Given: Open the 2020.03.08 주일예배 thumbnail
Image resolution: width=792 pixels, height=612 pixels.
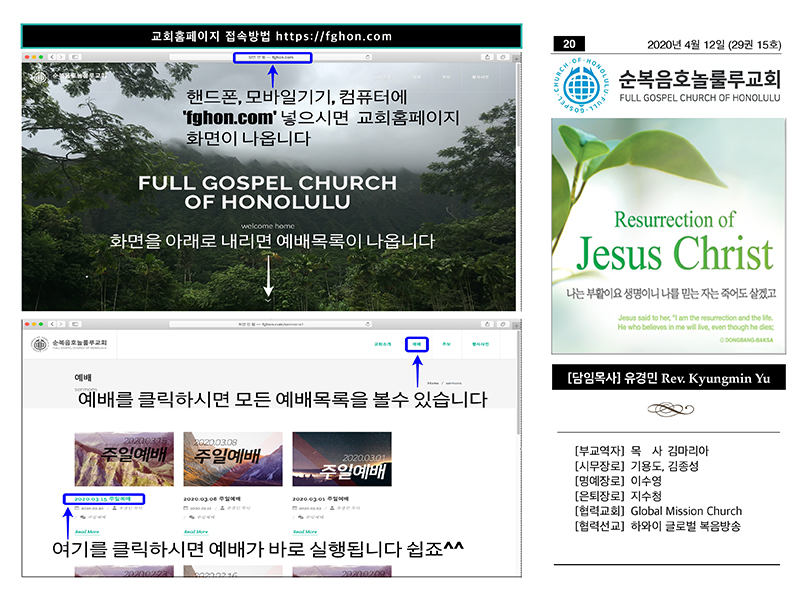Looking at the screenshot, I should (x=233, y=459).
